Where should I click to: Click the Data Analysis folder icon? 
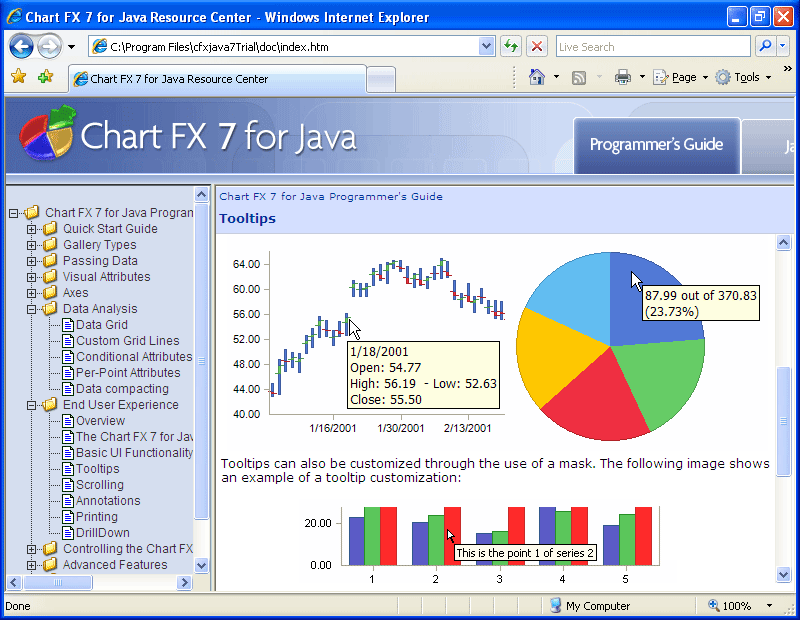pyautogui.click(x=49, y=308)
